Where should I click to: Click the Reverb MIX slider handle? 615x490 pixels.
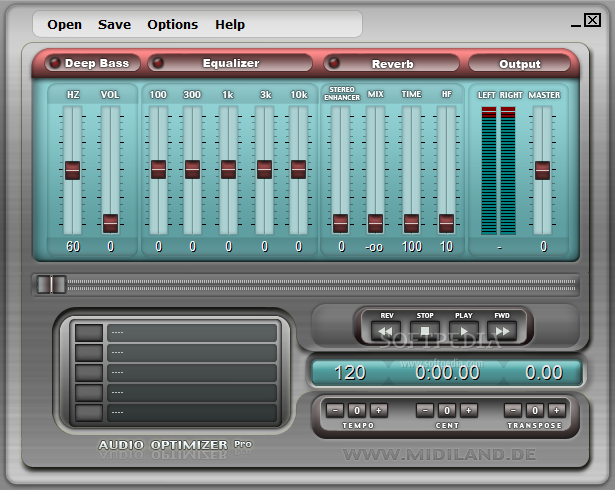coord(375,224)
